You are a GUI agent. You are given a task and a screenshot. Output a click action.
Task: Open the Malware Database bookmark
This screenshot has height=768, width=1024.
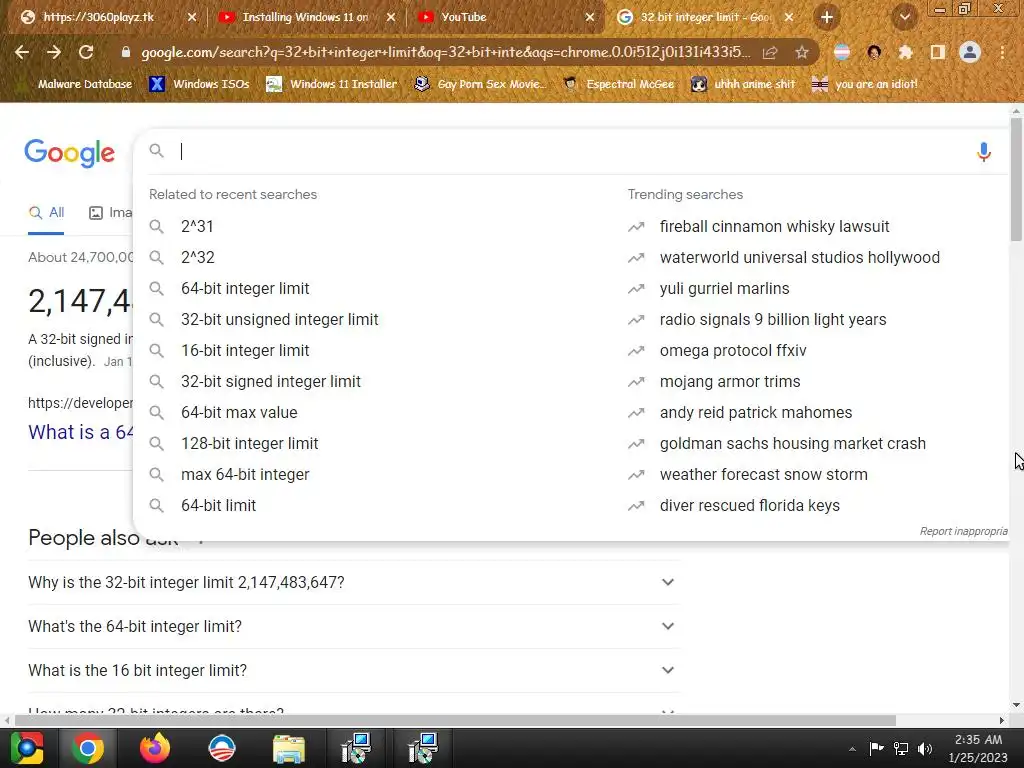[x=77, y=84]
